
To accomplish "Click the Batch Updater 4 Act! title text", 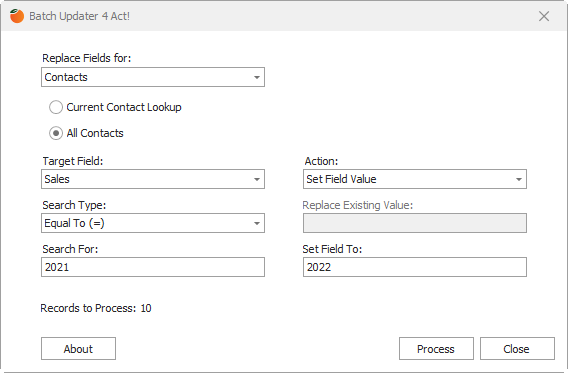I will [x=79, y=16].
